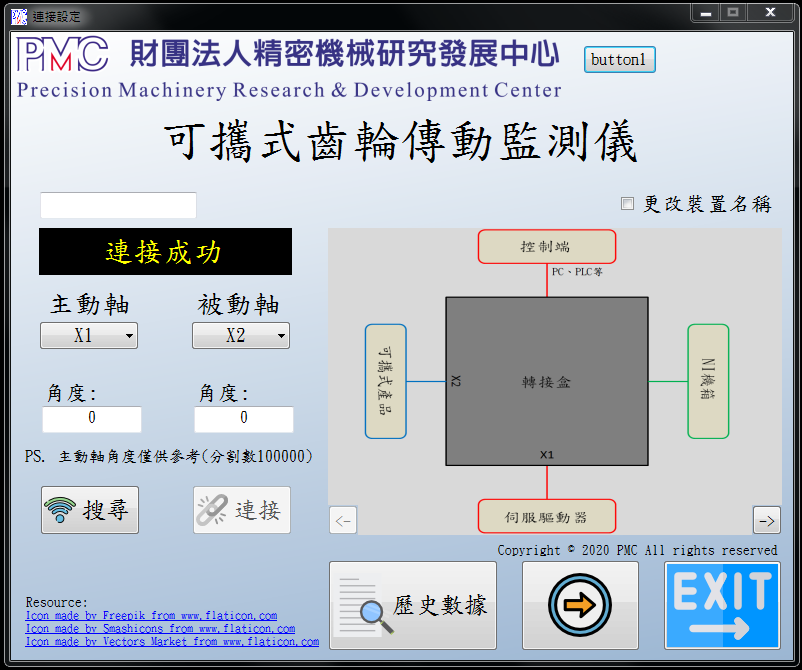Click the Precision Machinery Research & Development Center text

click(x=289, y=90)
